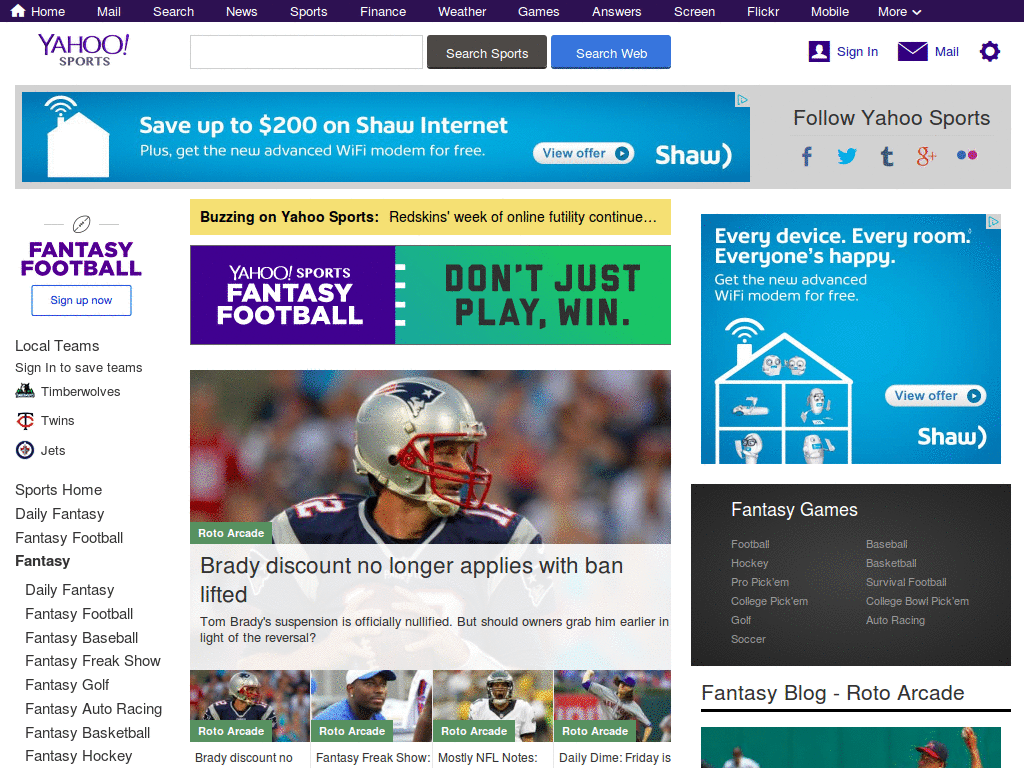
Task: Open News in the top navigation bar
Action: pyautogui.click(x=242, y=12)
